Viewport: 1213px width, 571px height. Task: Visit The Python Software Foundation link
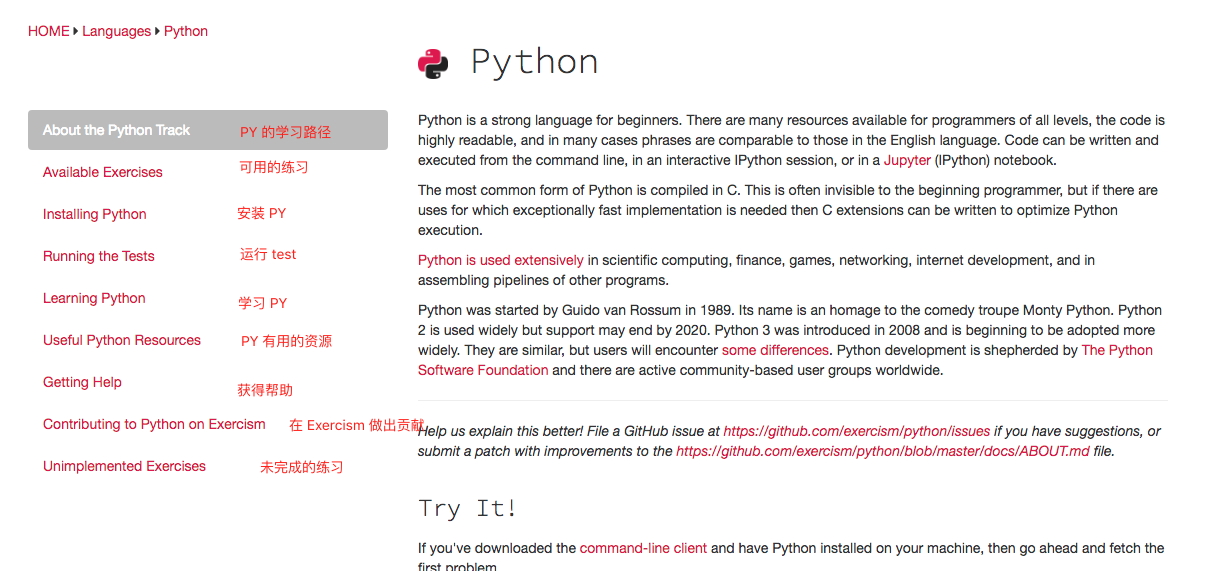click(x=1116, y=350)
